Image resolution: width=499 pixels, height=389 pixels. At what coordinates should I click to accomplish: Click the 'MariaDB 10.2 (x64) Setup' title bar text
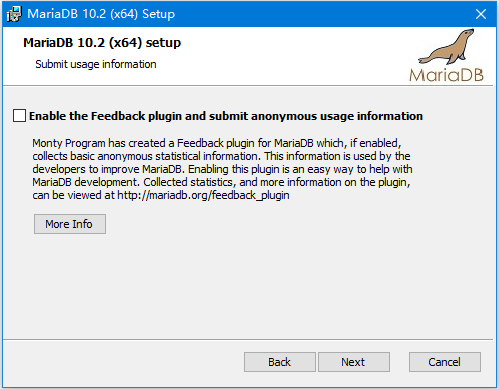pos(101,14)
